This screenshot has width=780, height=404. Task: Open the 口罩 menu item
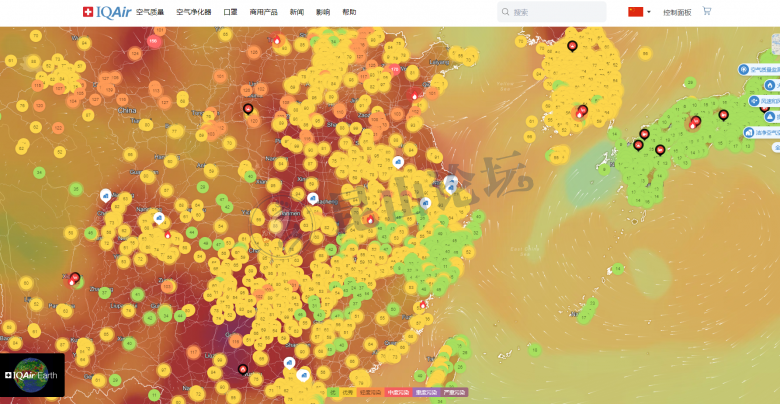pos(230,12)
